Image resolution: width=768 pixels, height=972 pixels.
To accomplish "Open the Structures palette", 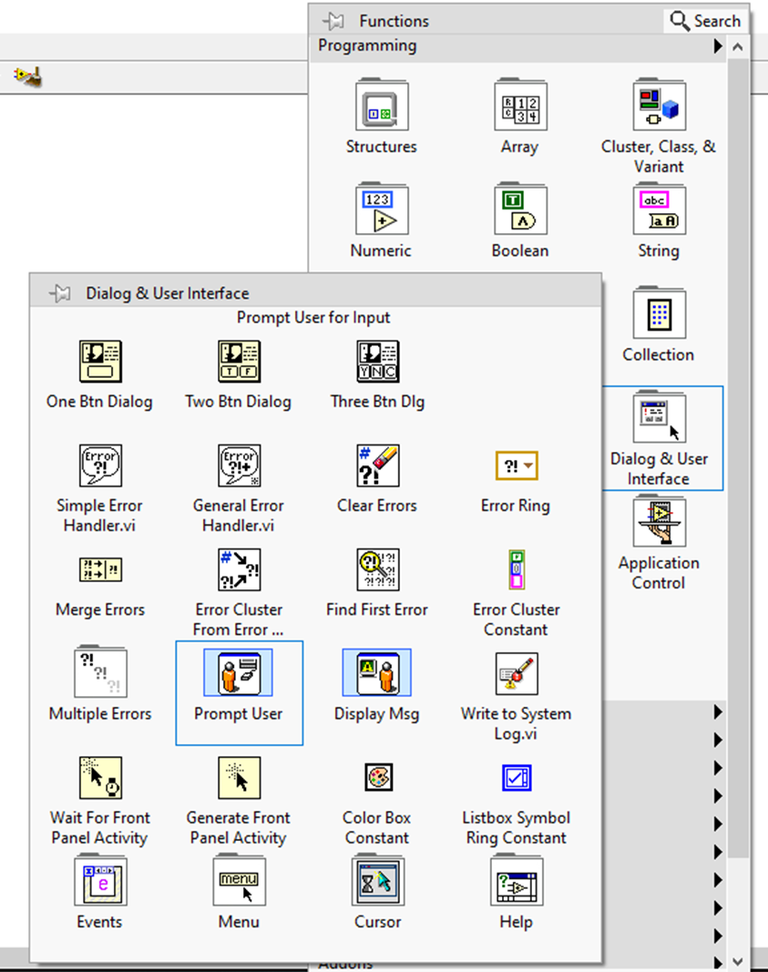I will pyautogui.click(x=381, y=105).
